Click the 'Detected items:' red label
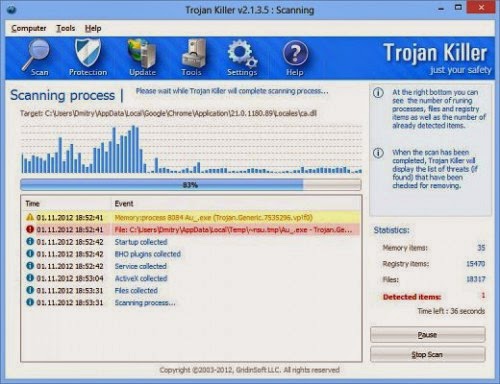 click(x=412, y=297)
